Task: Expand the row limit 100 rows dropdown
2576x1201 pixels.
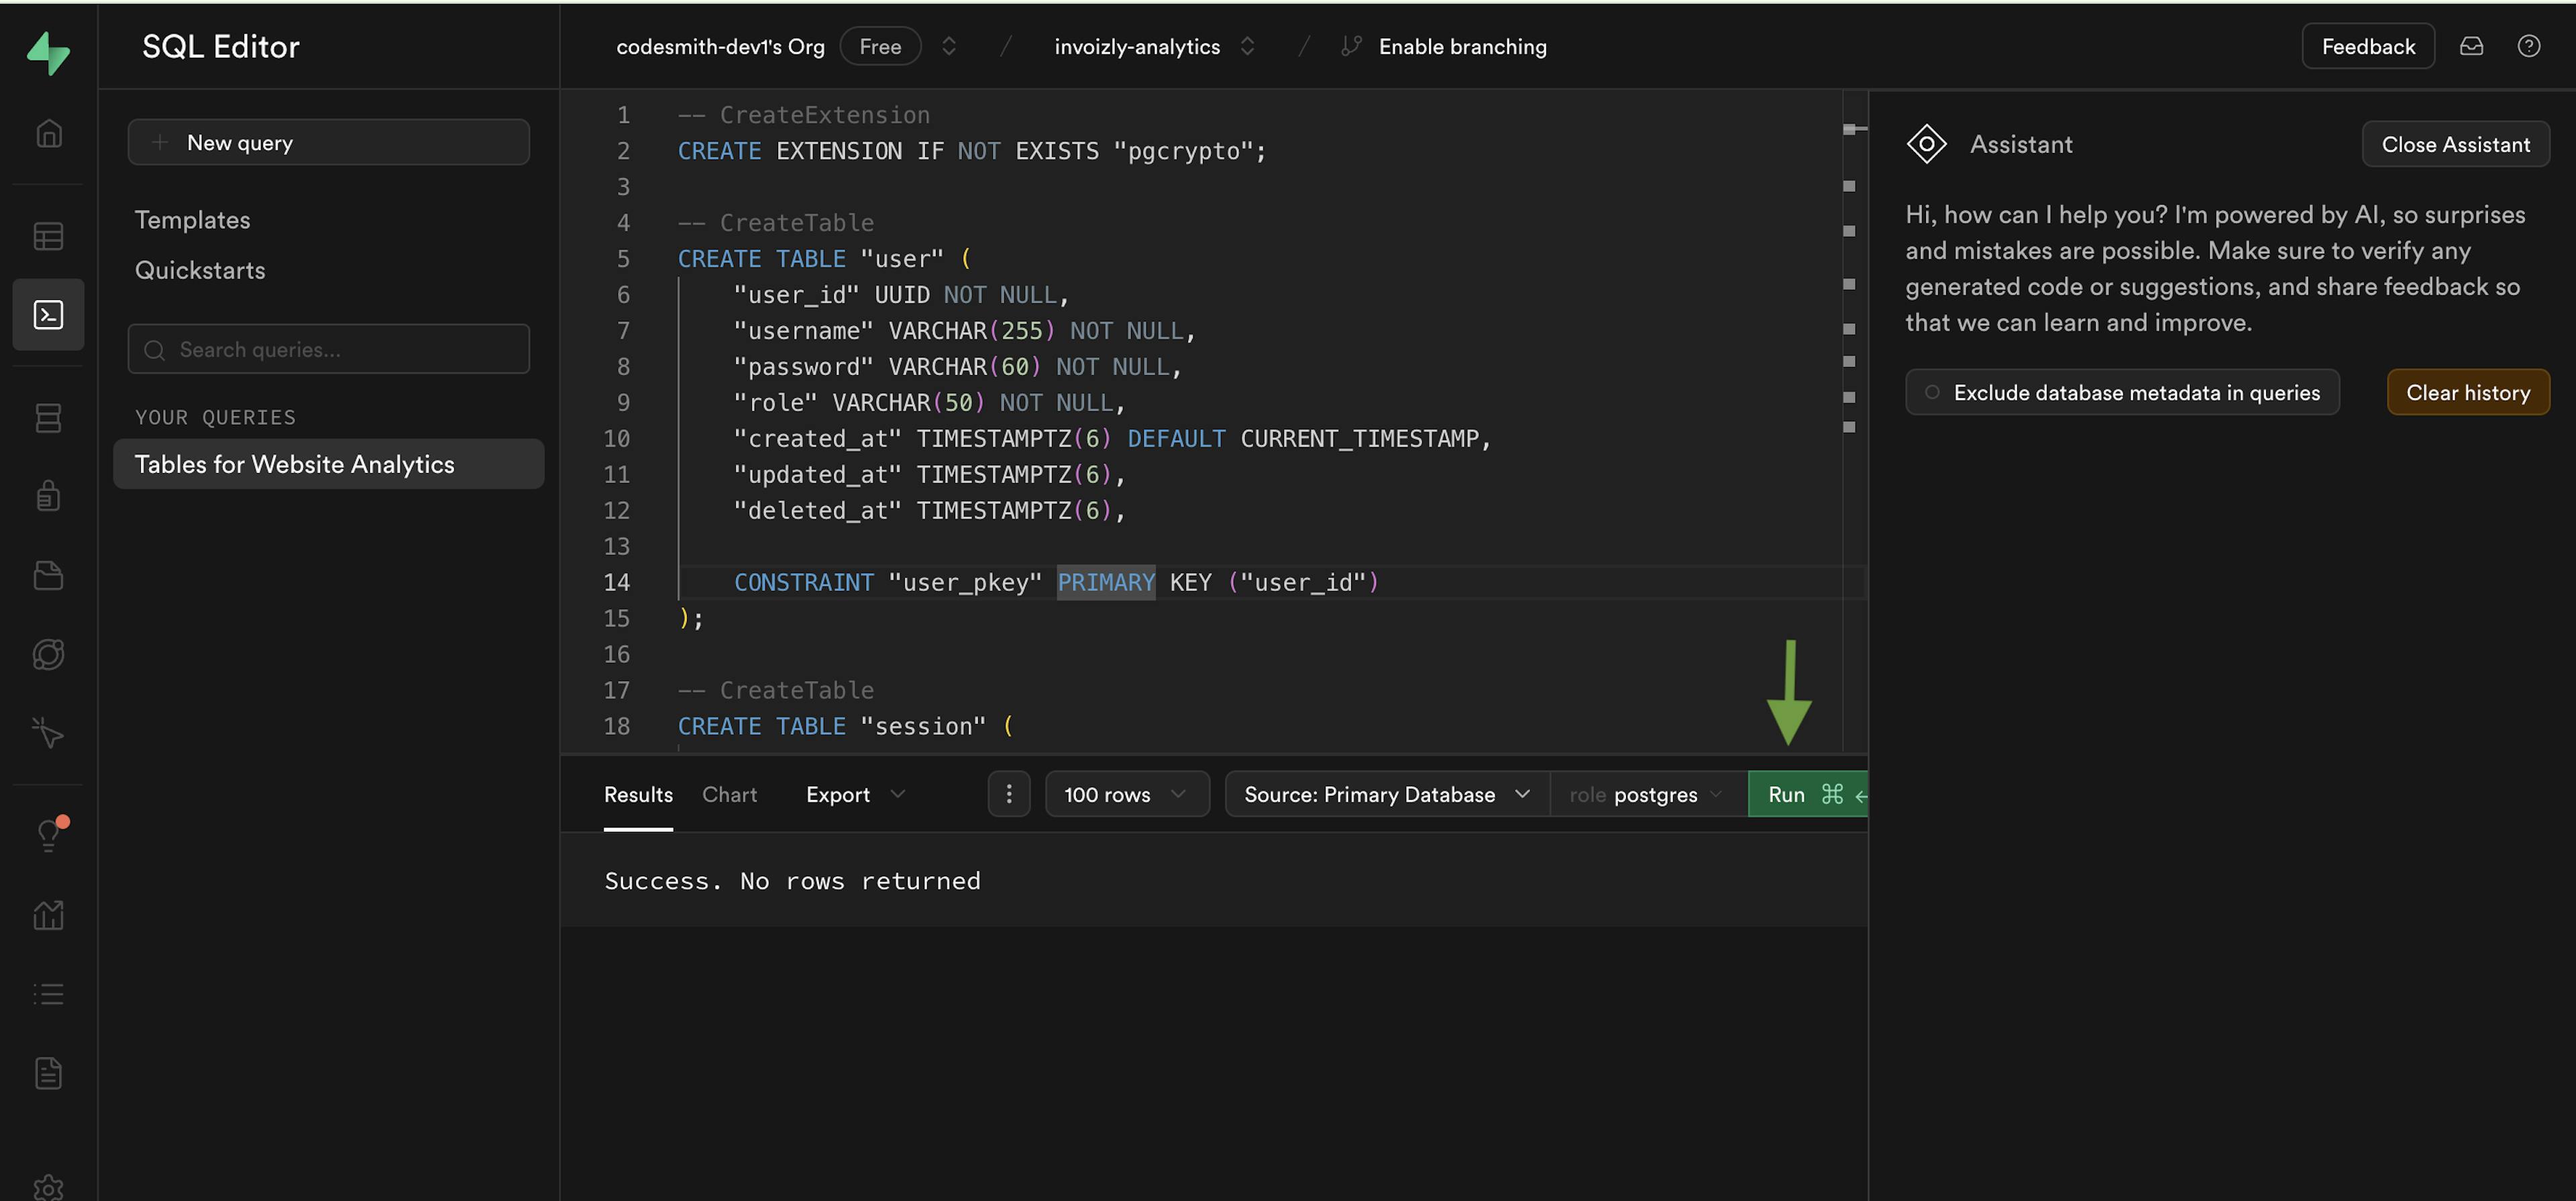Action: tap(1124, 794)
